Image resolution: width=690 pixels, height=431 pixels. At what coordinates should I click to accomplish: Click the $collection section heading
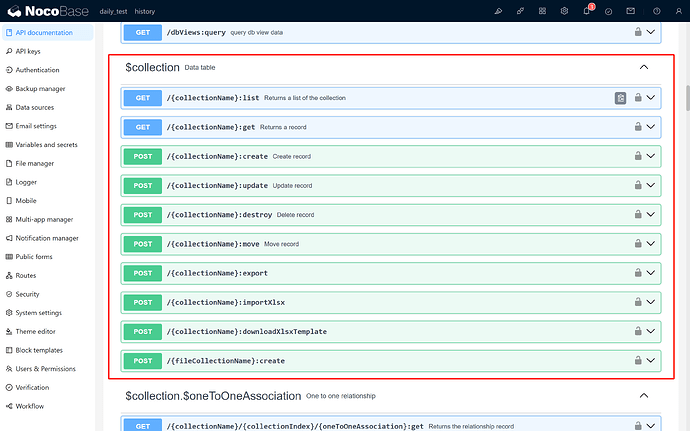(x=152, y=67)
